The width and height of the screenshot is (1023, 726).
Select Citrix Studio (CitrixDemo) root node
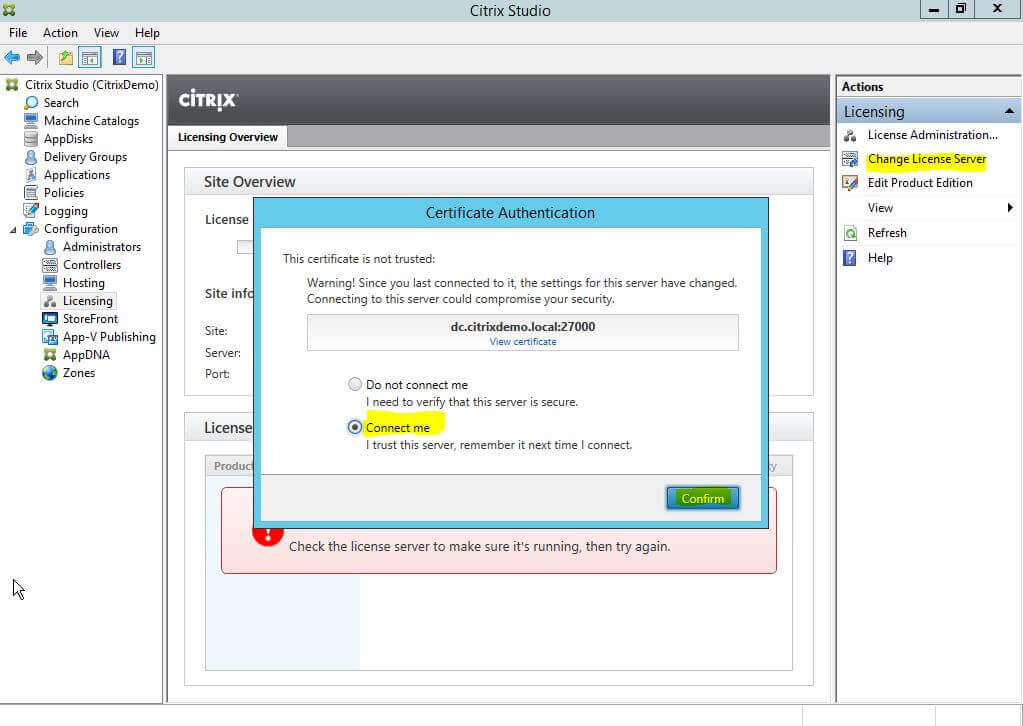click(x=91, y=85)
